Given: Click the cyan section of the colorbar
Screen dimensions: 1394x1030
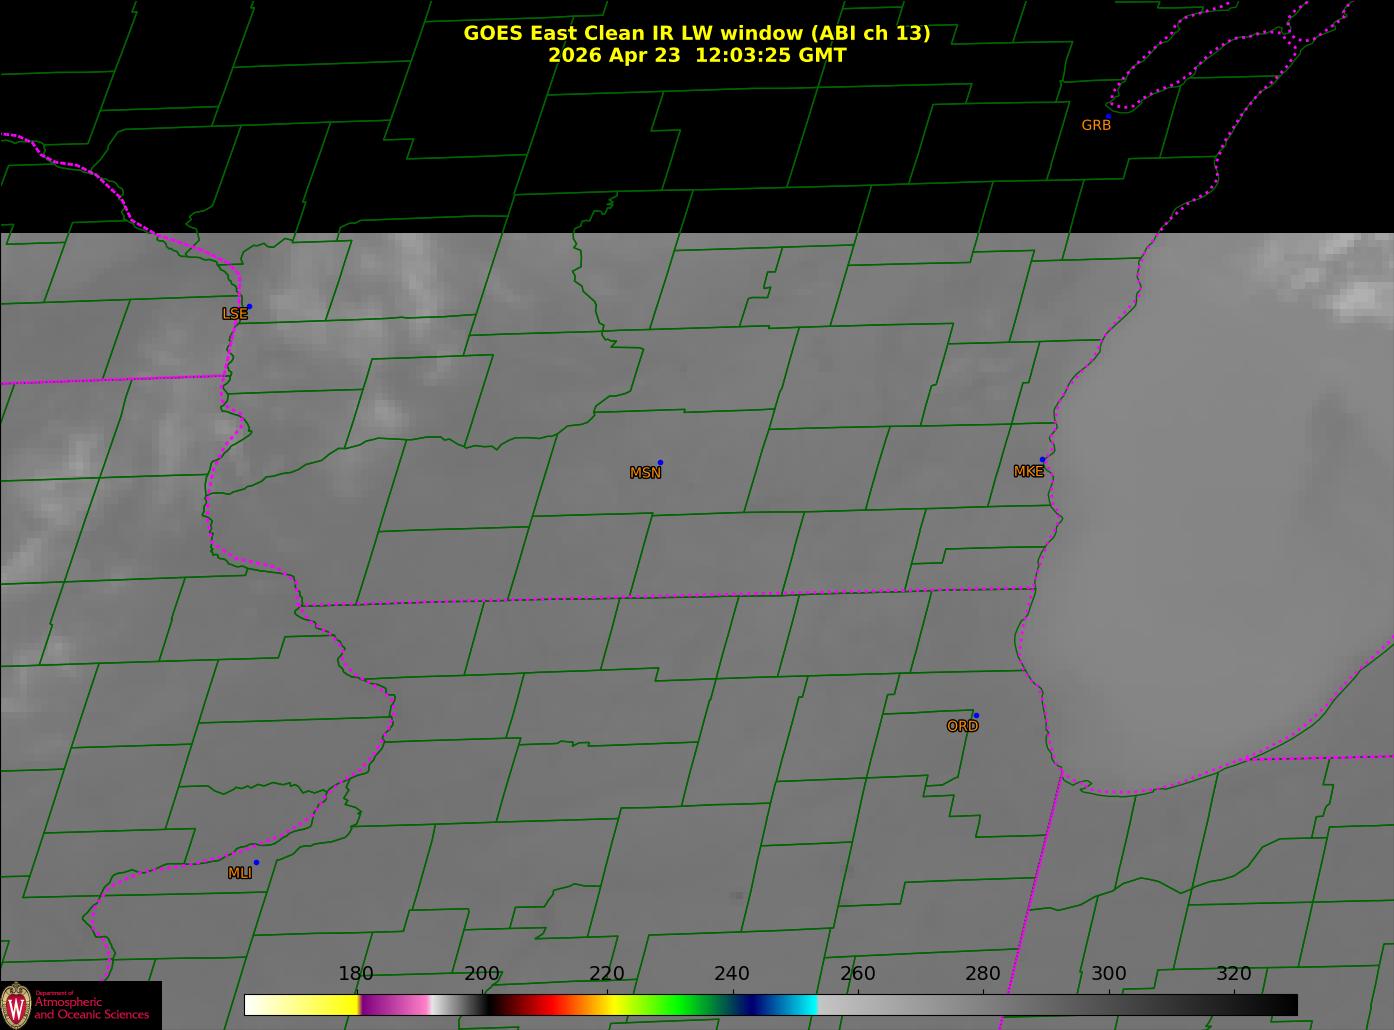Looking at the screenshot, I should coord(800,1005).
